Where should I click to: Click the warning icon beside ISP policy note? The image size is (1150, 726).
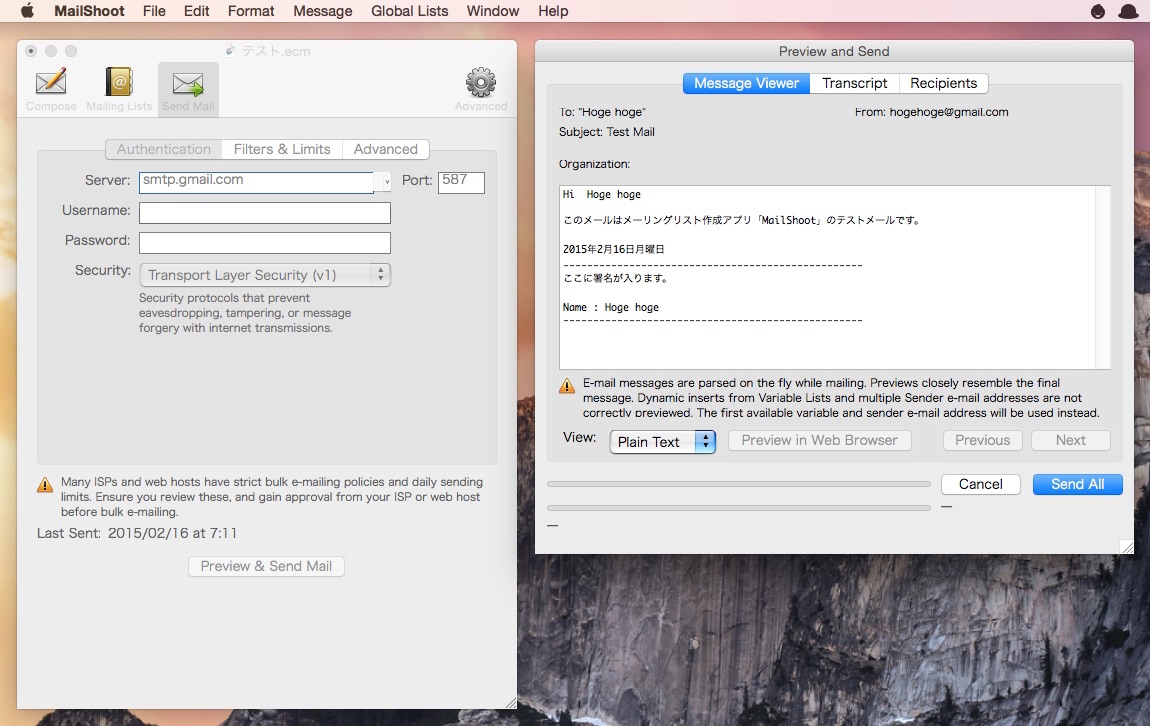pyautogui.click(x=45, y=485)
